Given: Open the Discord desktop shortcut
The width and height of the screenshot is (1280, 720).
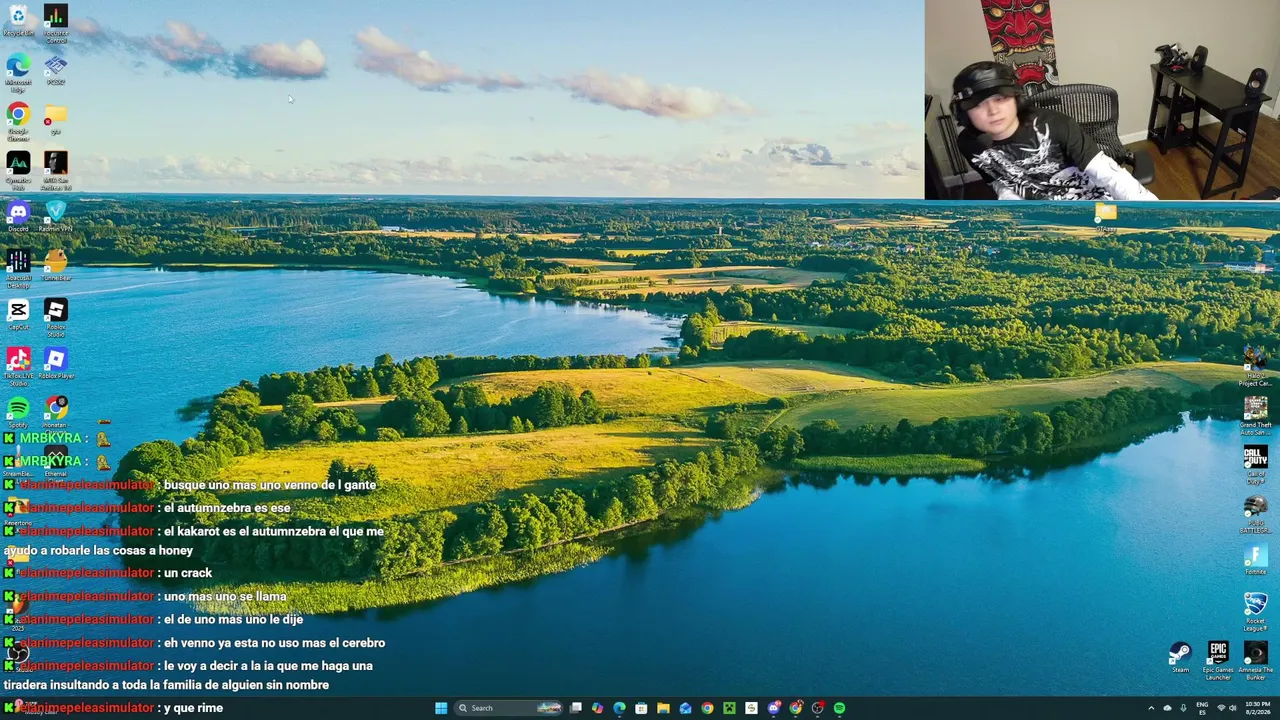Looking at the screenshot, I should pos(18,216).
